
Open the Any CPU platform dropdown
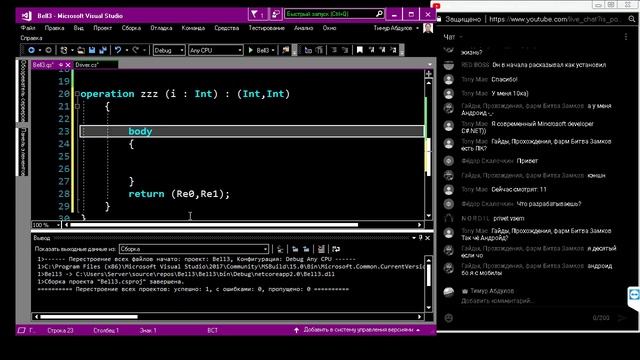point(216,50)
